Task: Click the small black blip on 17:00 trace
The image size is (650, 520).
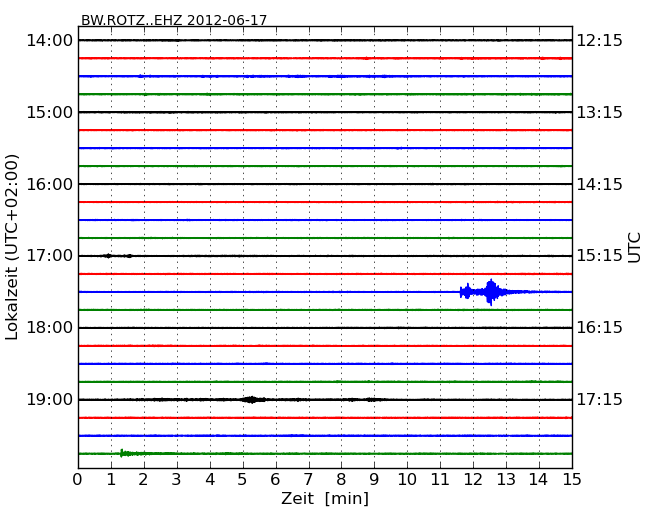Action: 109,256
